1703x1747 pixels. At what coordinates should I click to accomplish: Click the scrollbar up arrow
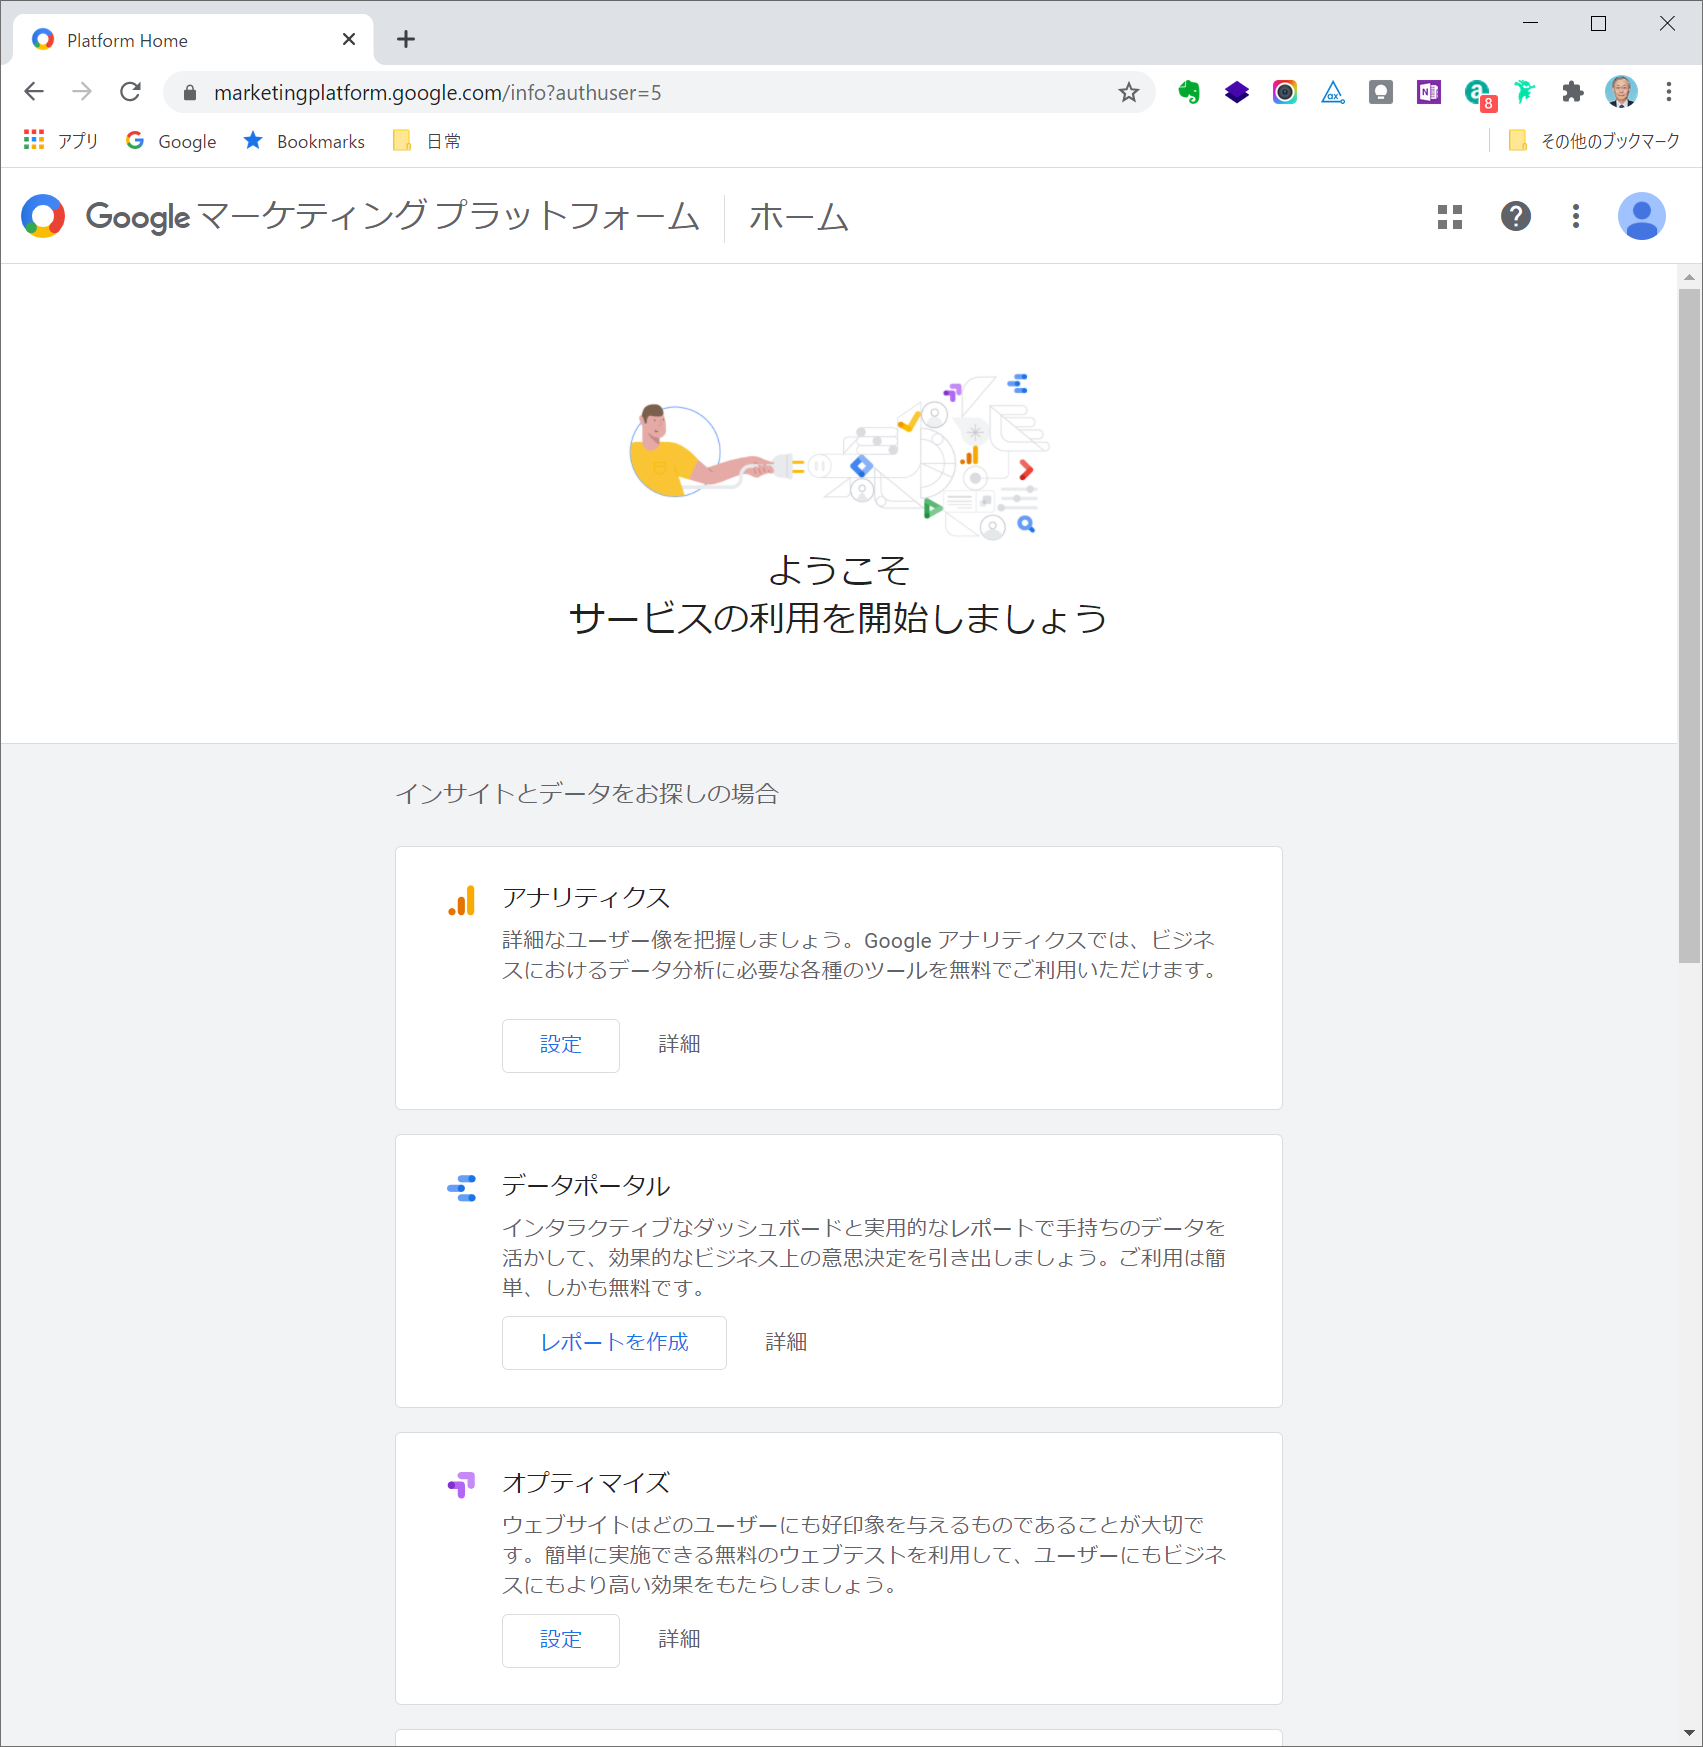tap(1689, 277)
